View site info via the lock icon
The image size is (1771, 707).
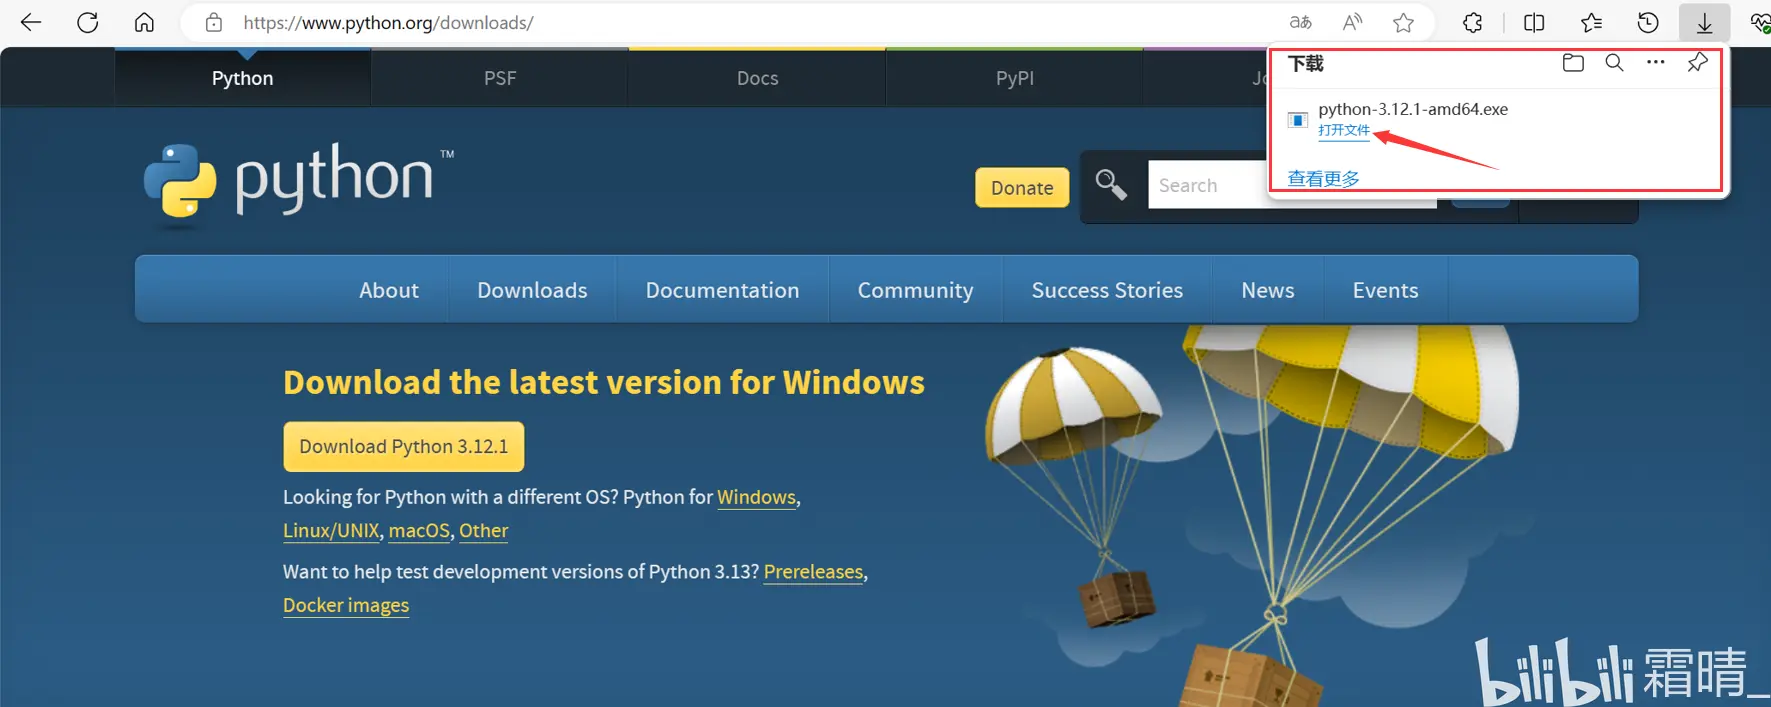[x=213, y=22]
